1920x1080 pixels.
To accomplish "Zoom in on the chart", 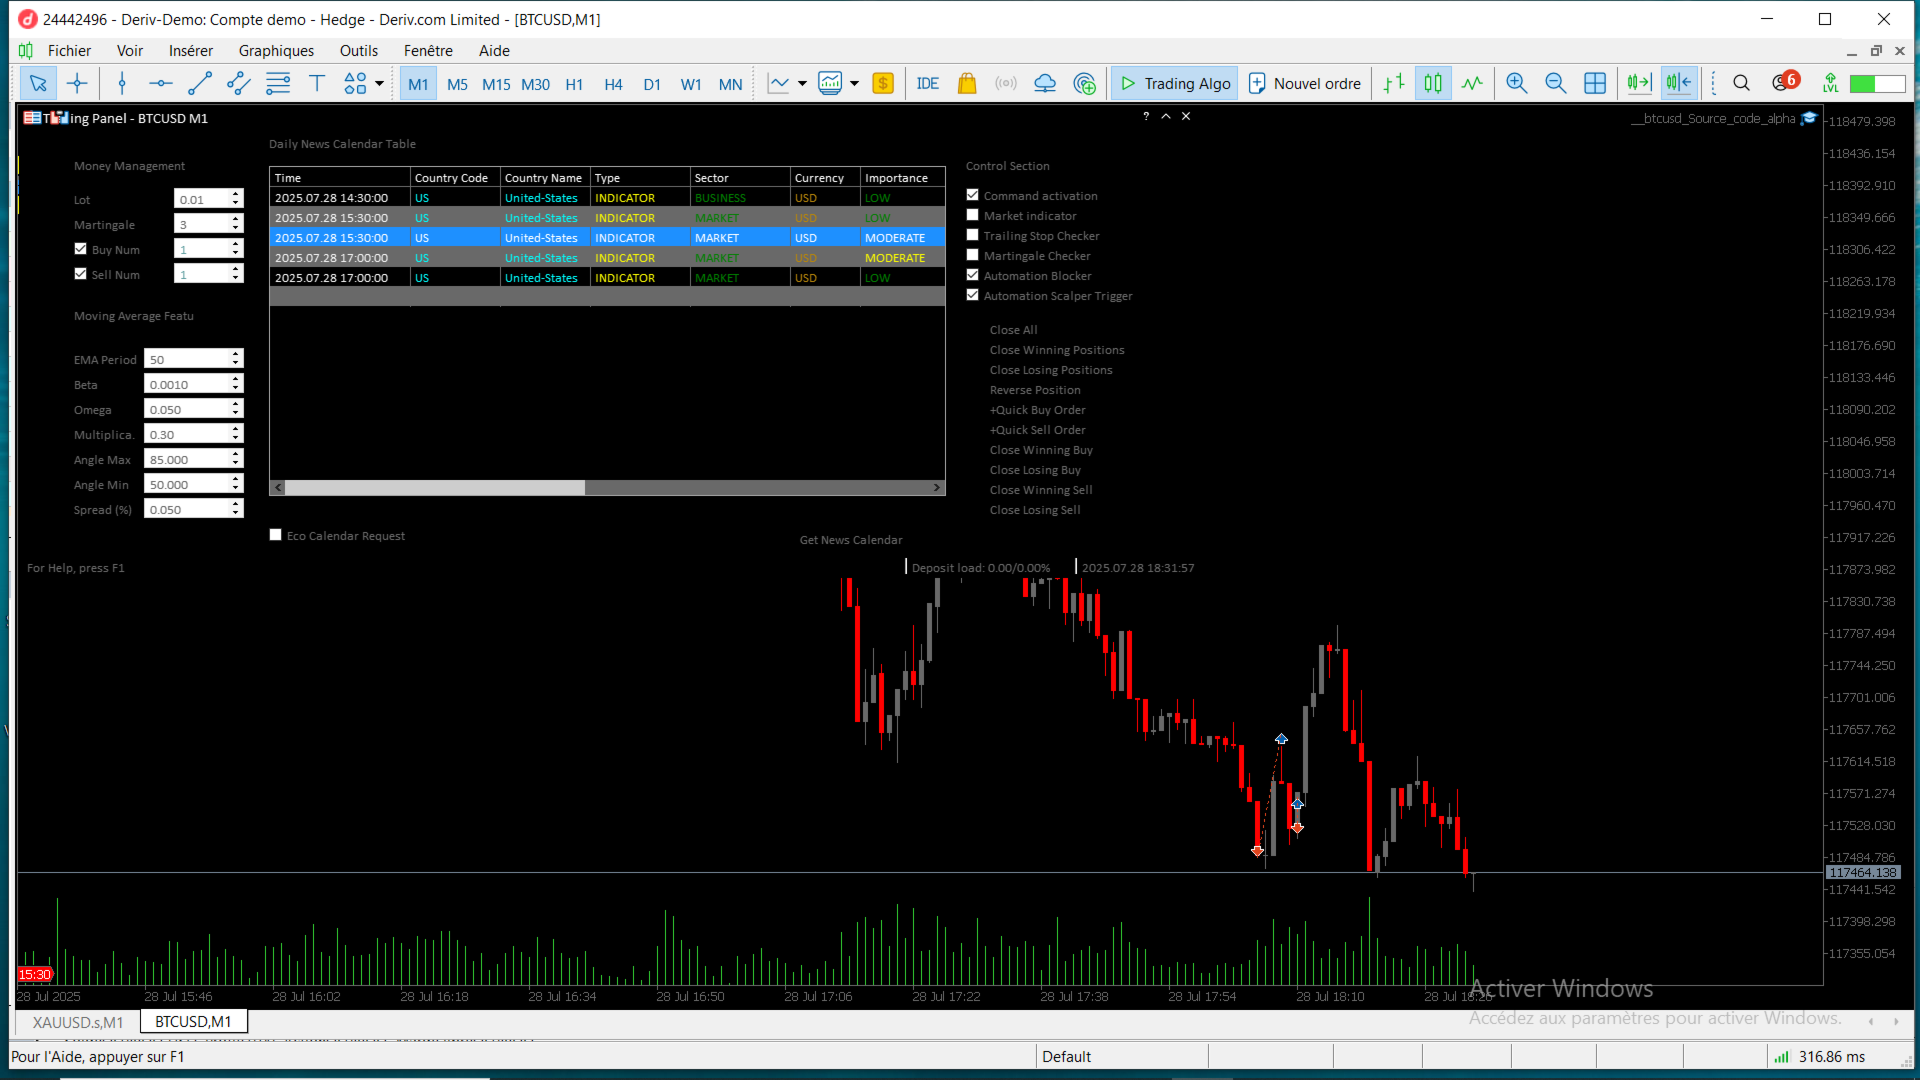I will point(1517,84).
